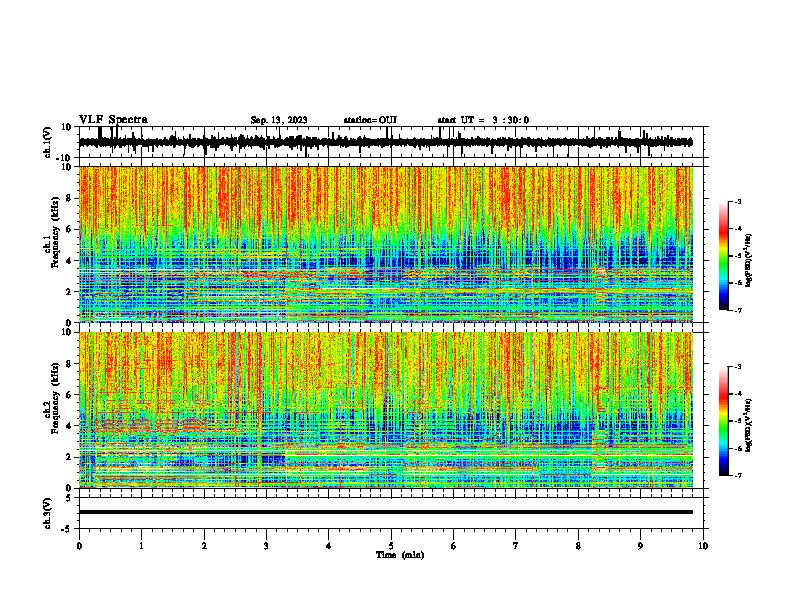Image resolution: width=792 pixels, height=612 pixels.
Task: Click the "4" kHz tick on ch.2 frequency axis
Action: click(69, 426)
